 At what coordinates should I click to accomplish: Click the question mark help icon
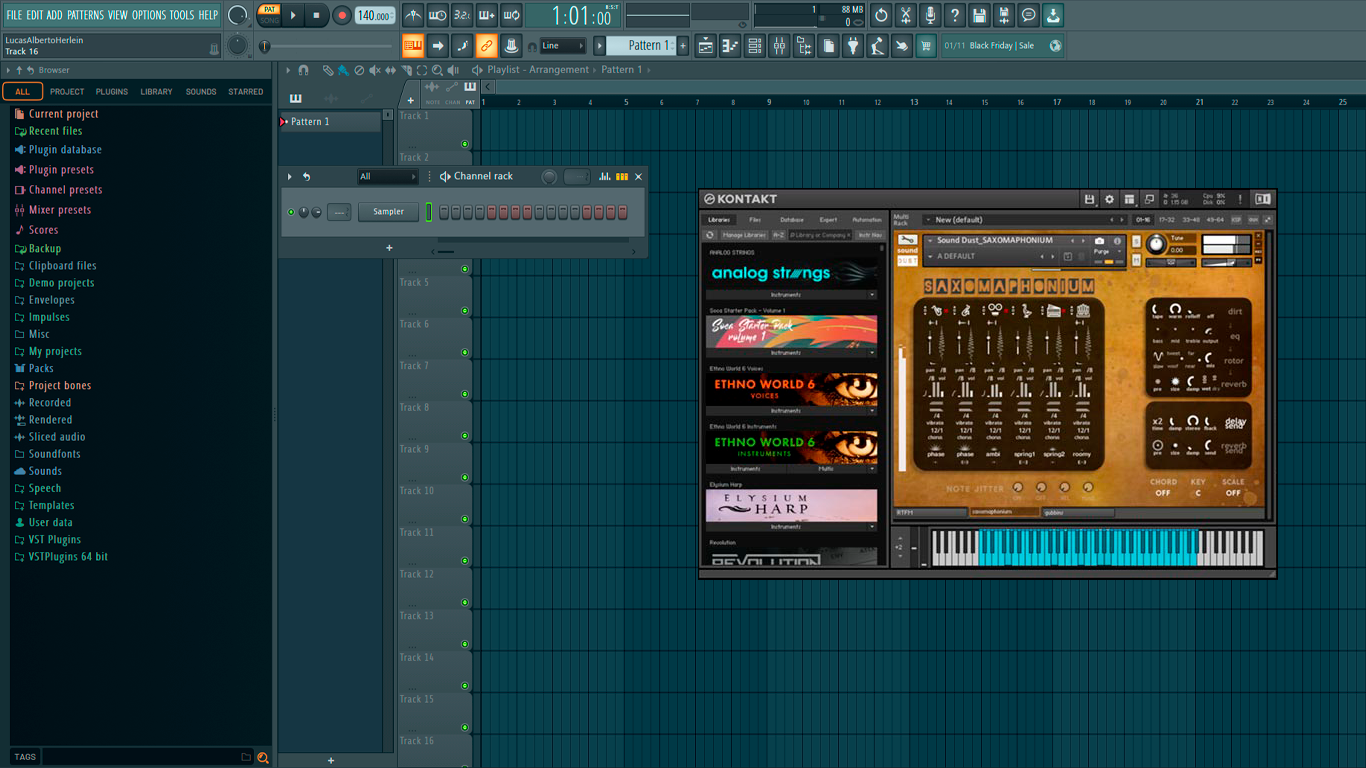(x=955, y=15)
